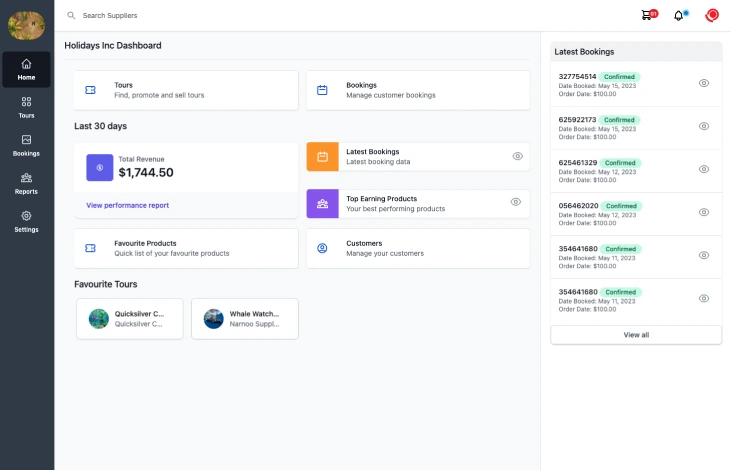Open Reports in the sidebar
The image size is (731, 470).
(26, 183)
